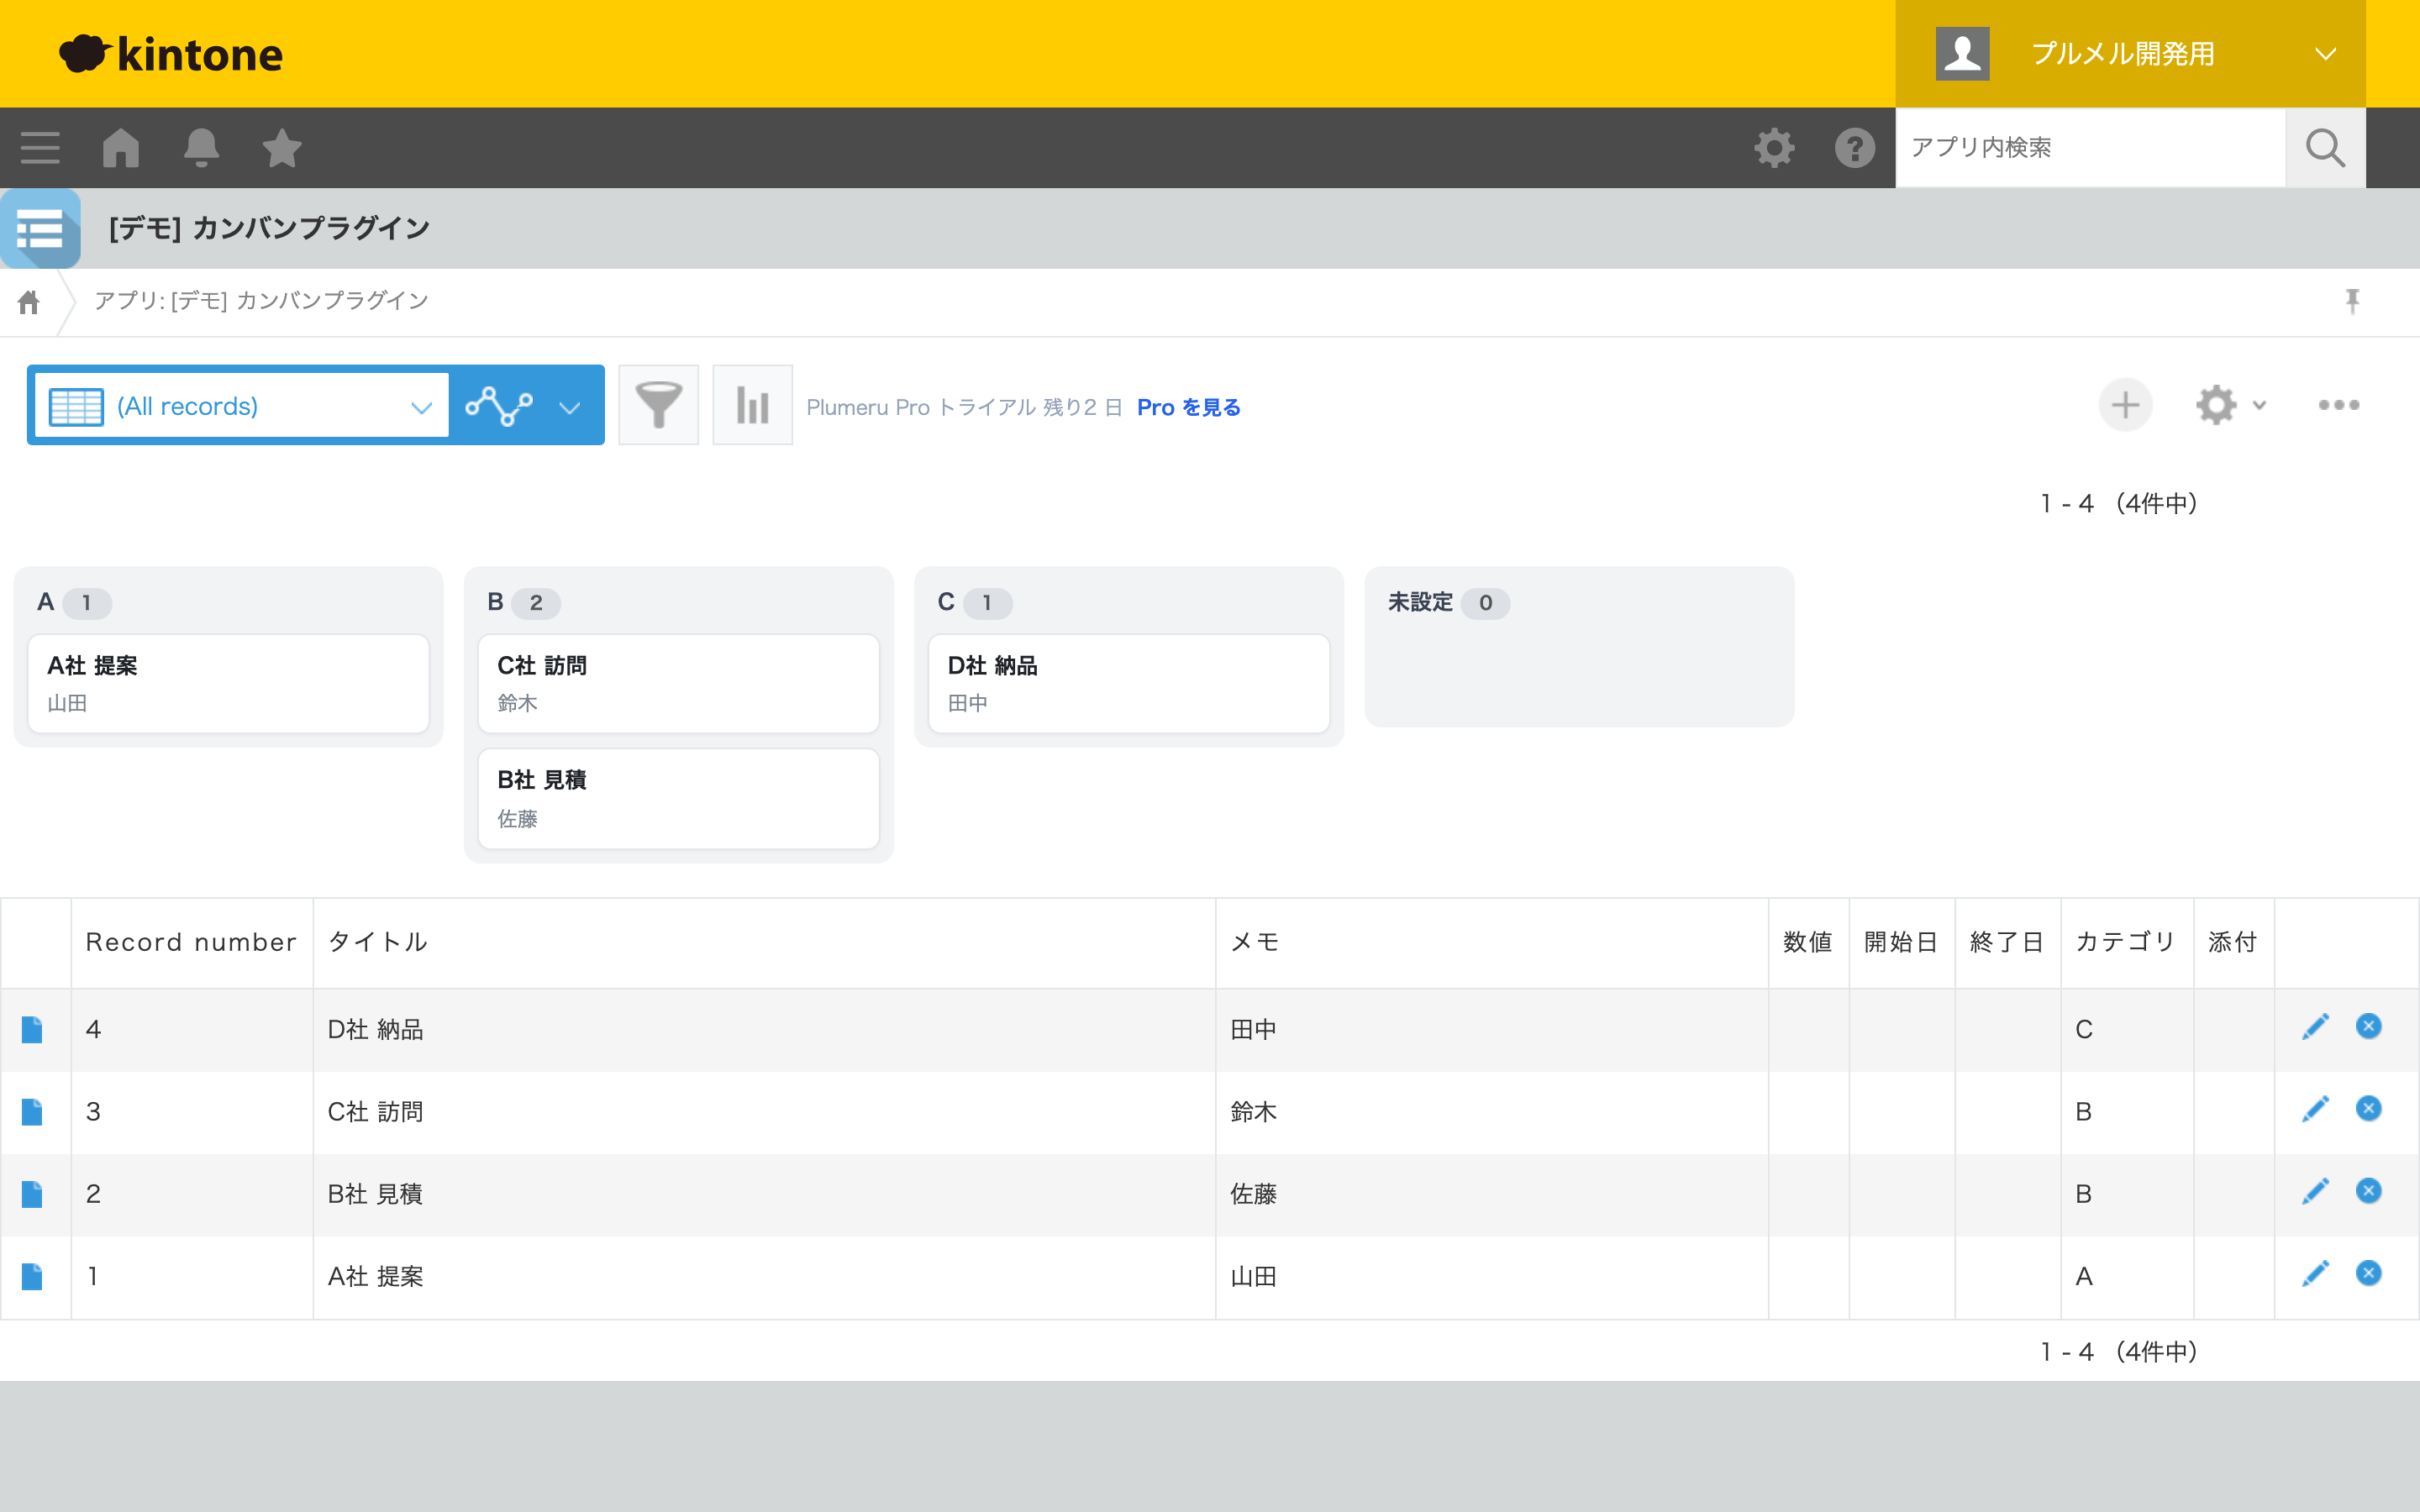This screenshot has height=1512, width=2420.
Task: Click the search magnifier button
Action: coord(2325,148)
